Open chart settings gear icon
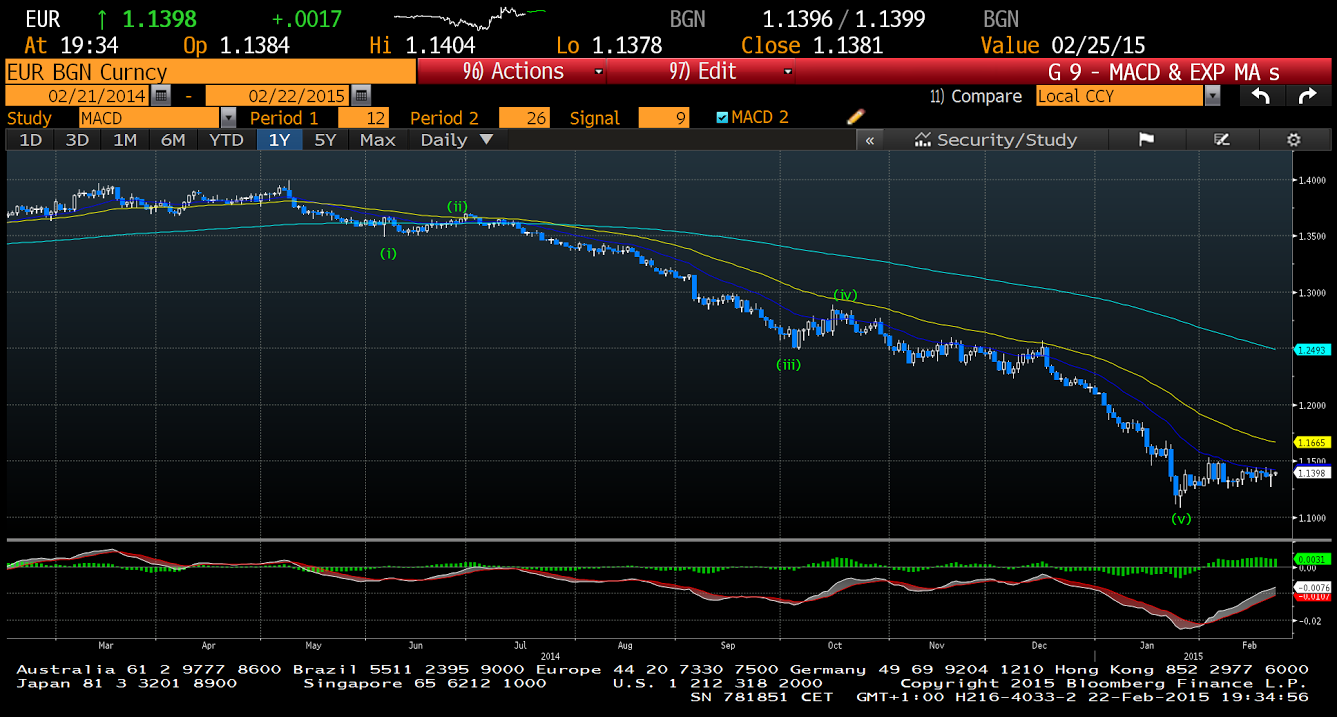Image resolution: width=1337 pixels, height=717 pixels. tap(1293, 140)
